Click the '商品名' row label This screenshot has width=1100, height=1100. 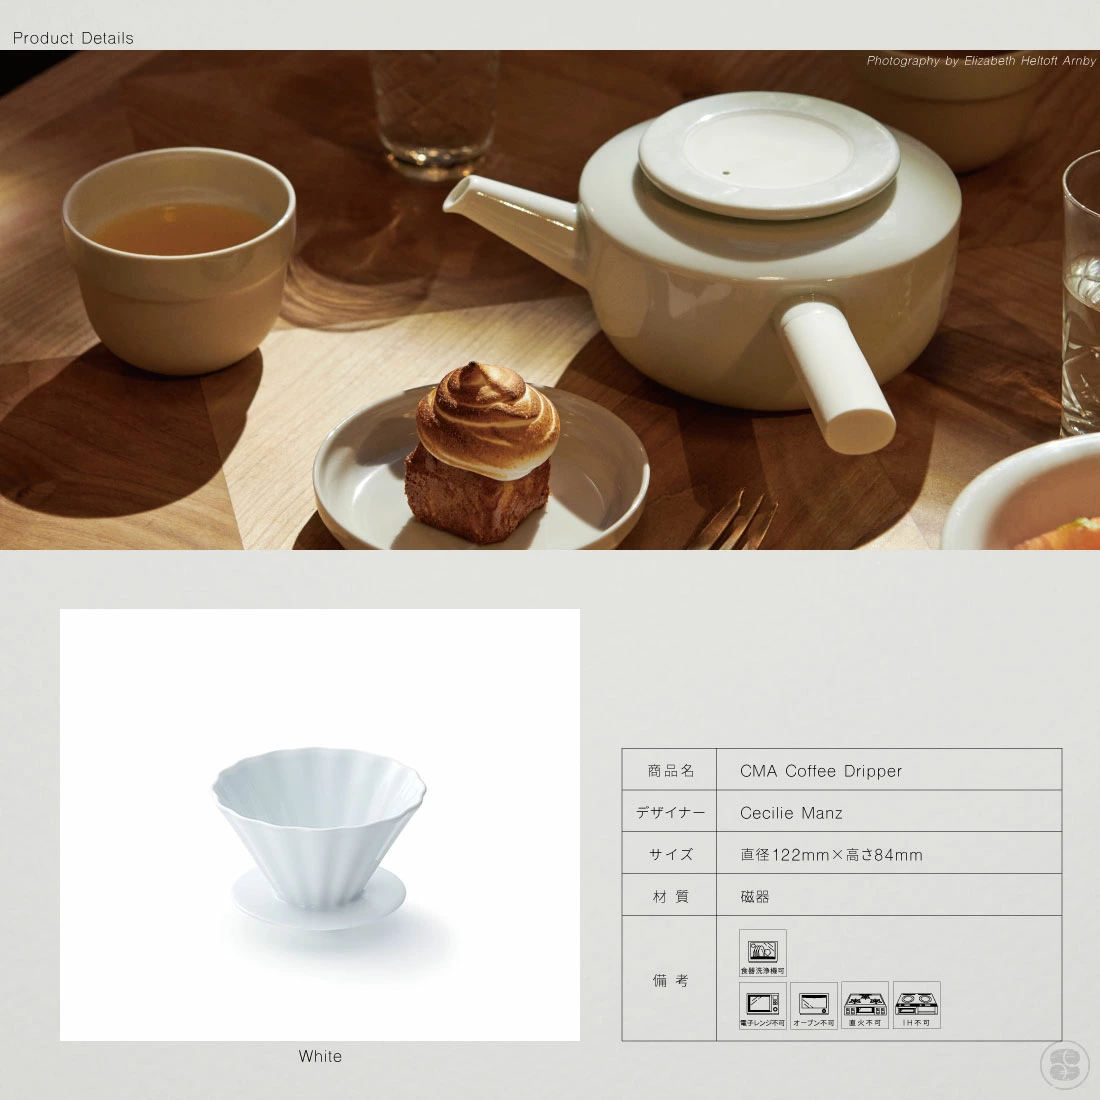pyautogui.click(x=671, y=770)
